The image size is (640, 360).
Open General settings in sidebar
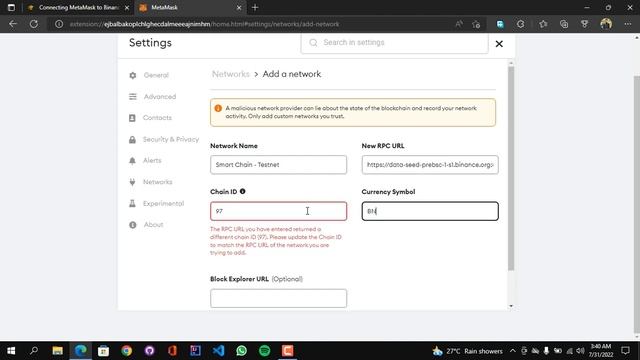pos(156,75)
